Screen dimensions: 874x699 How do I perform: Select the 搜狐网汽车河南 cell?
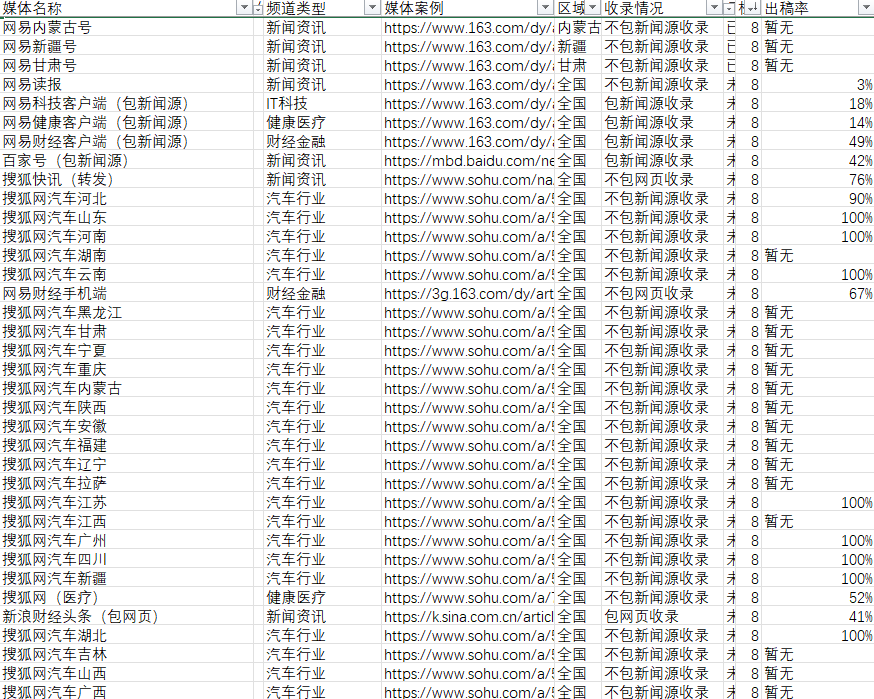click(127, 236)
